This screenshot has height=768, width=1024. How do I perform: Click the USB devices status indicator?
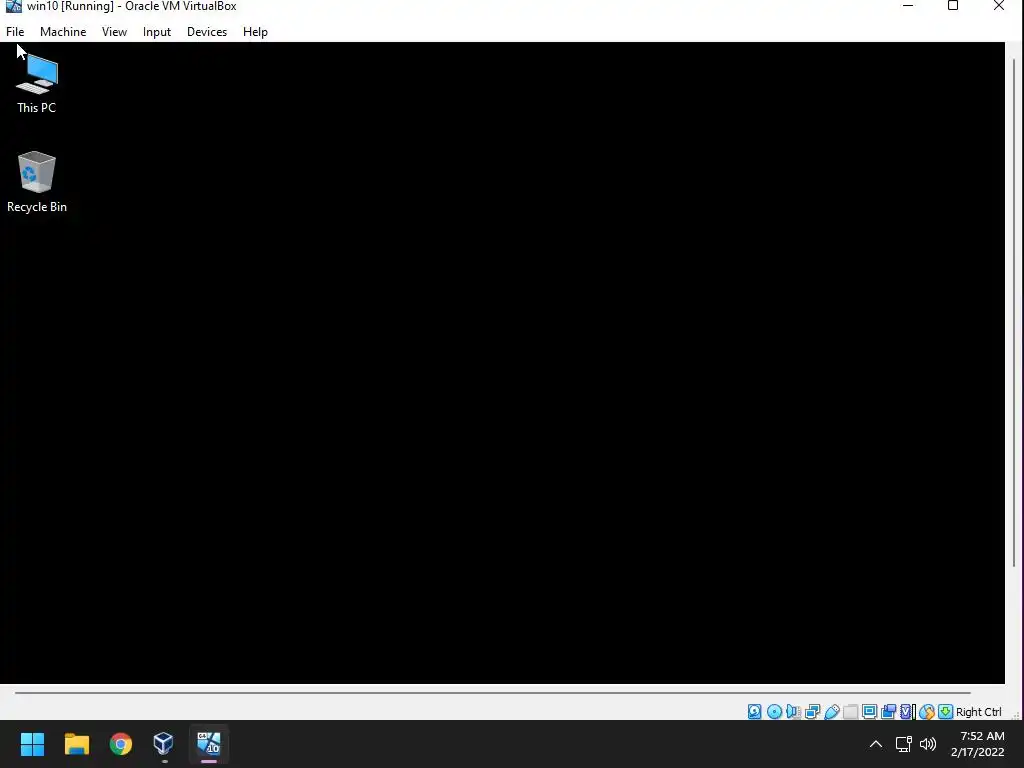point(832,712)
